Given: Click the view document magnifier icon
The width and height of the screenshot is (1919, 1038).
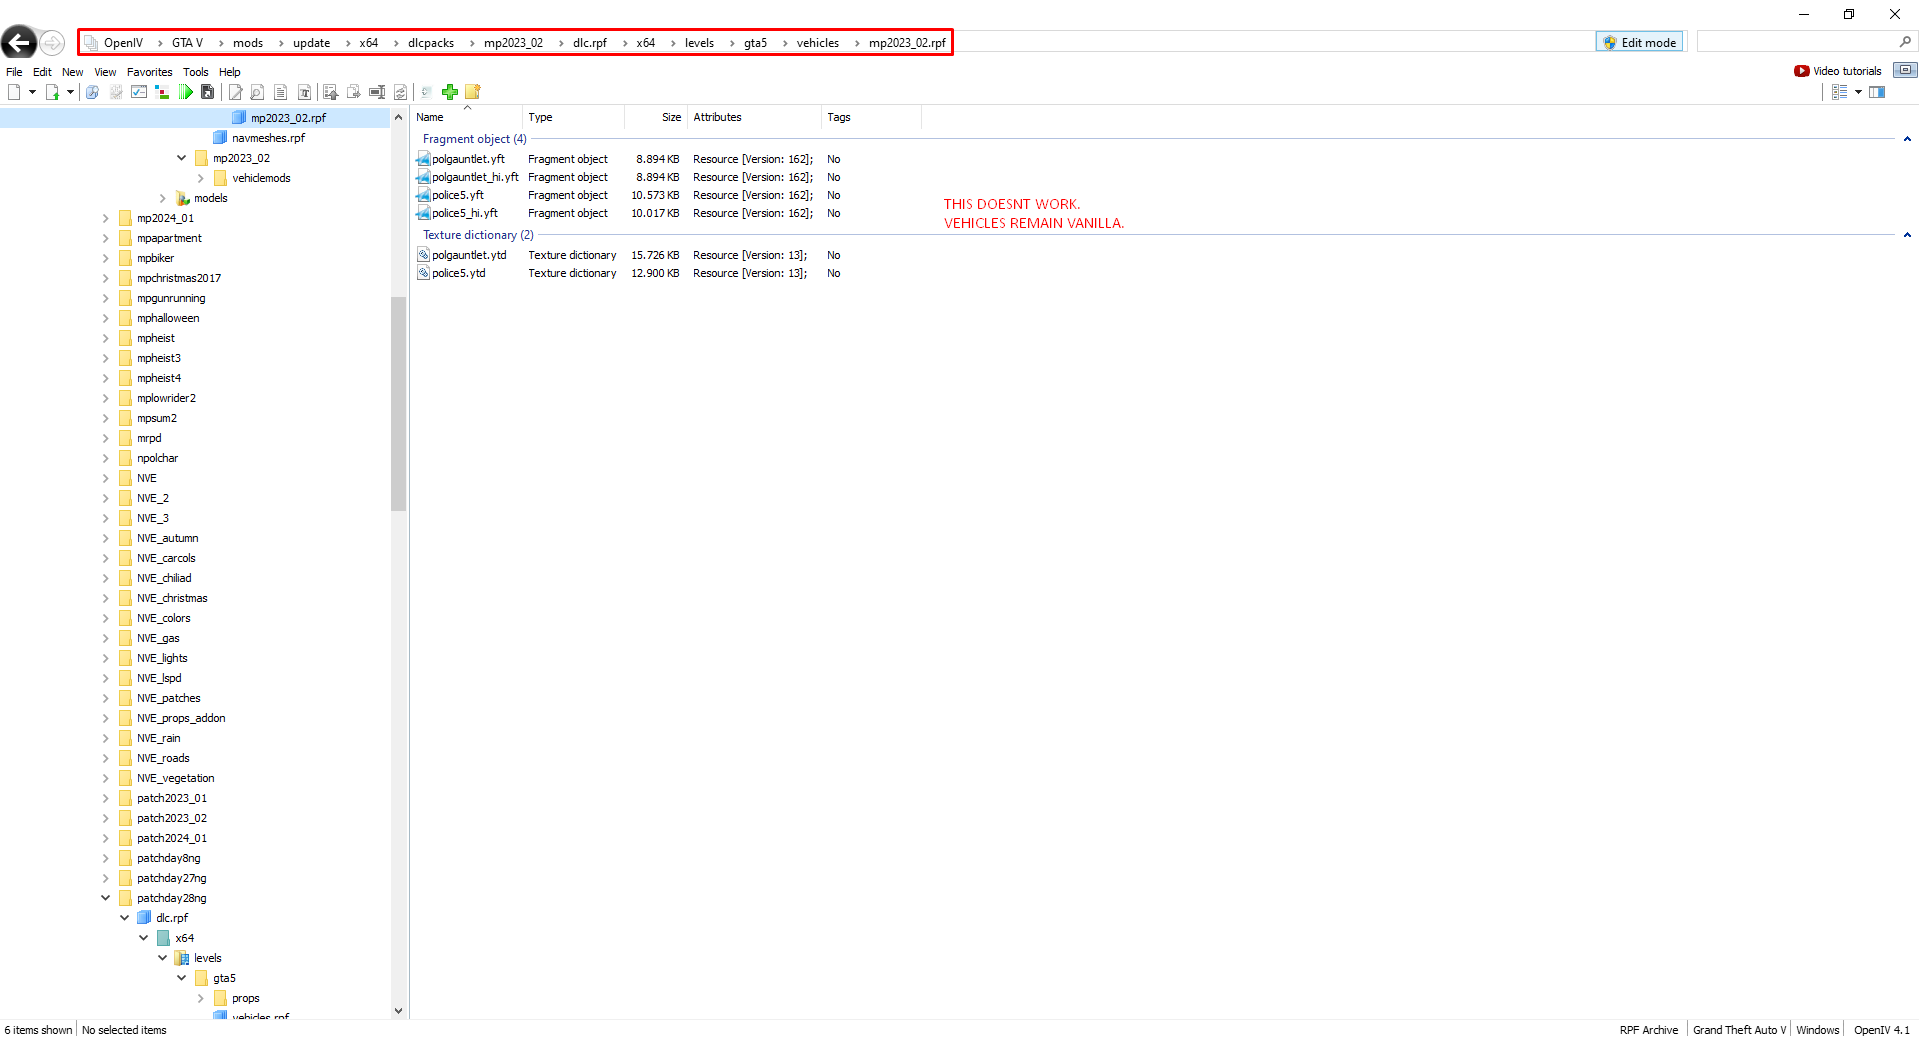Looking at the screenshot, I should pyautogui.click(x=258, y=92).
